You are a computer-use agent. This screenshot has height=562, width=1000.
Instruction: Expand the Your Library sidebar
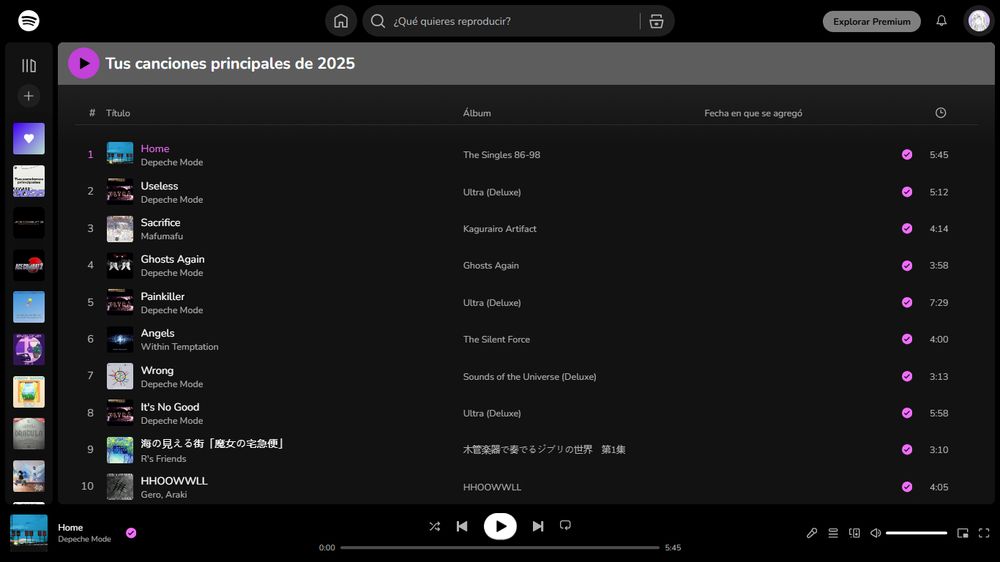pos(29,66)
